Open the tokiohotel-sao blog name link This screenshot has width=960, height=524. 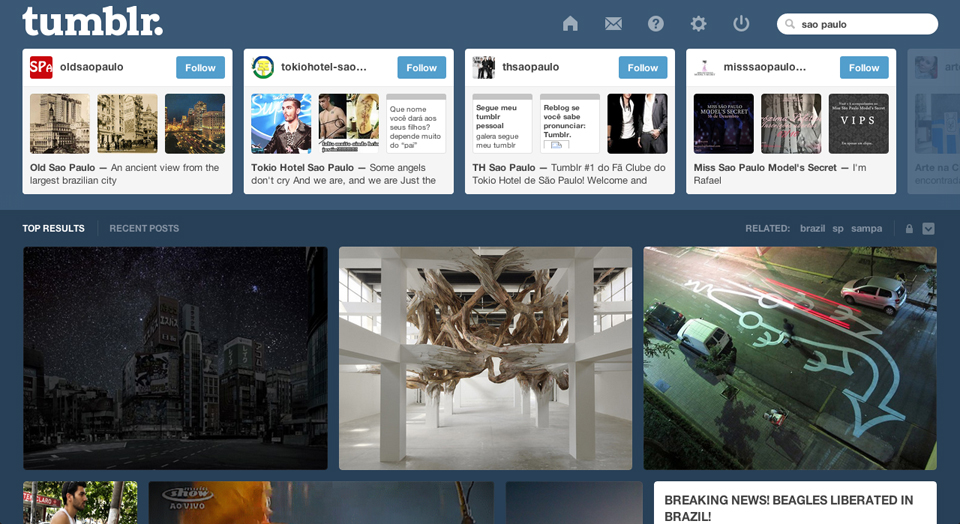click(324, 67)
